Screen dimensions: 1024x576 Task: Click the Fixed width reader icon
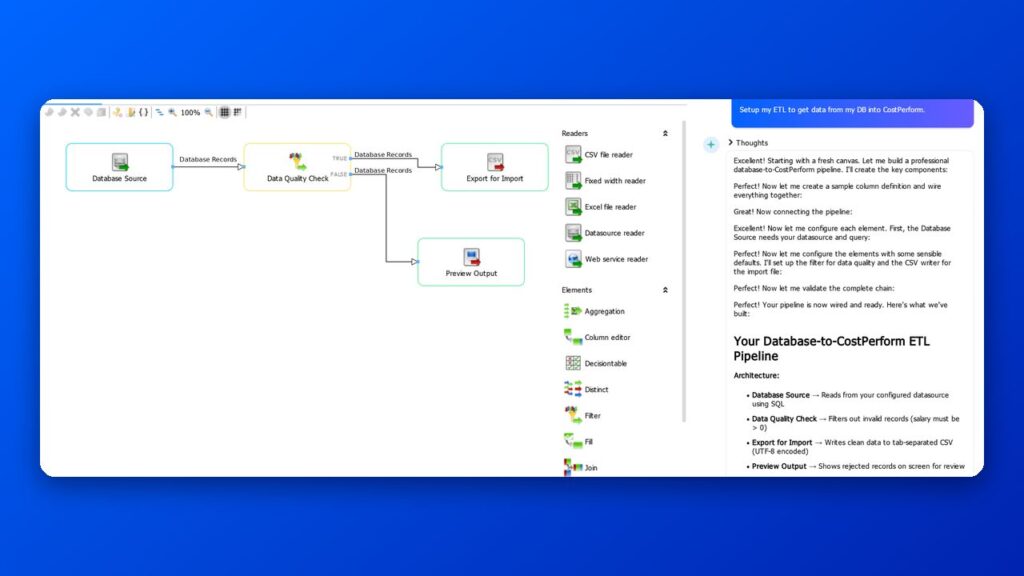click(573, 181)
